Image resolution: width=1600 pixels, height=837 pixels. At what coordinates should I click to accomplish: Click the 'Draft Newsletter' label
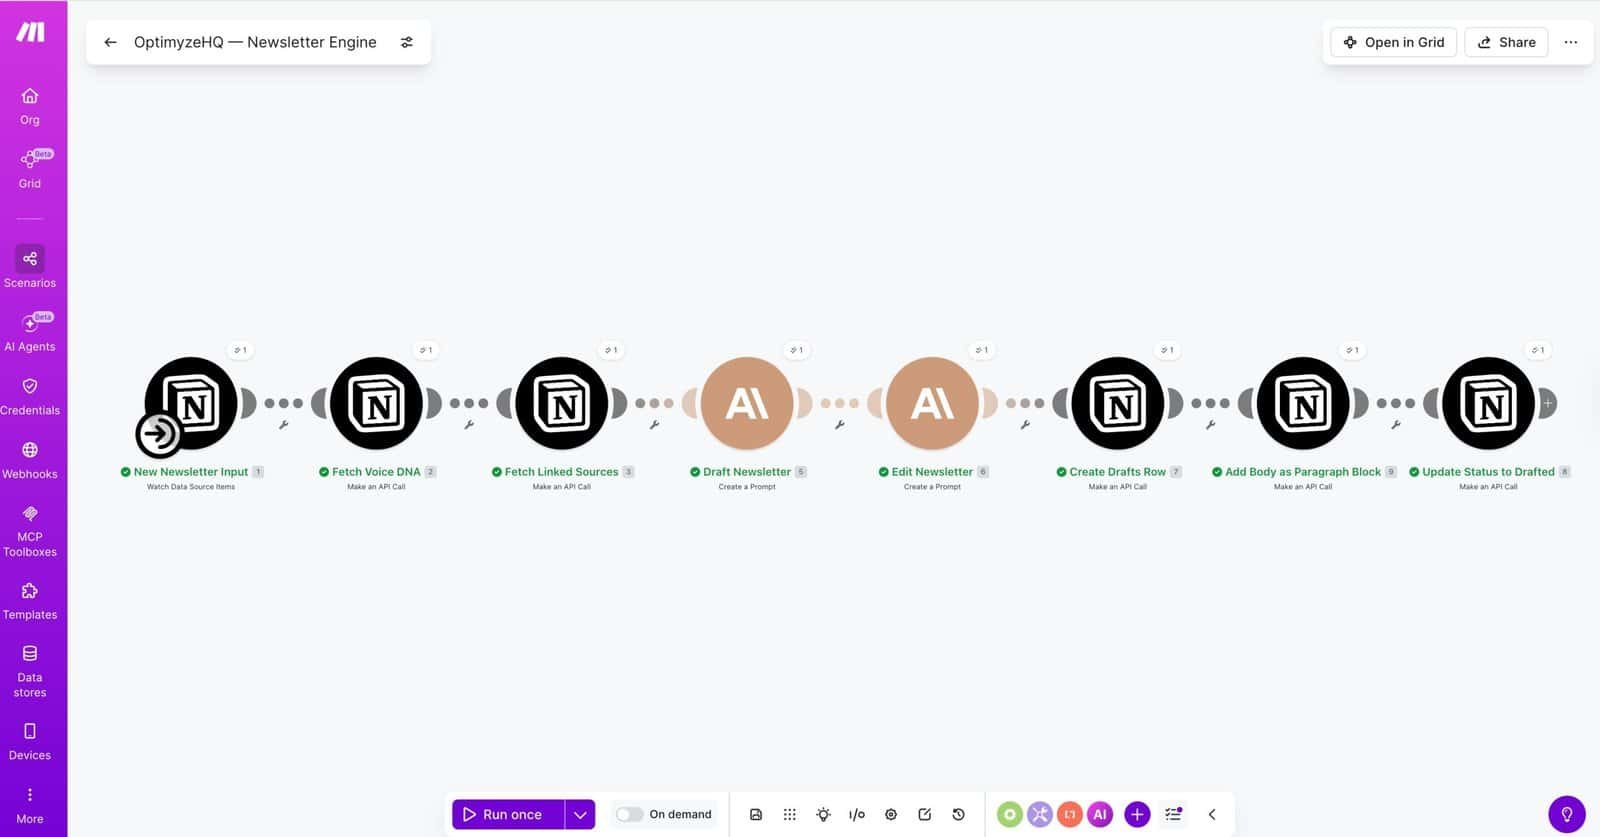click(x=747, y=472)
